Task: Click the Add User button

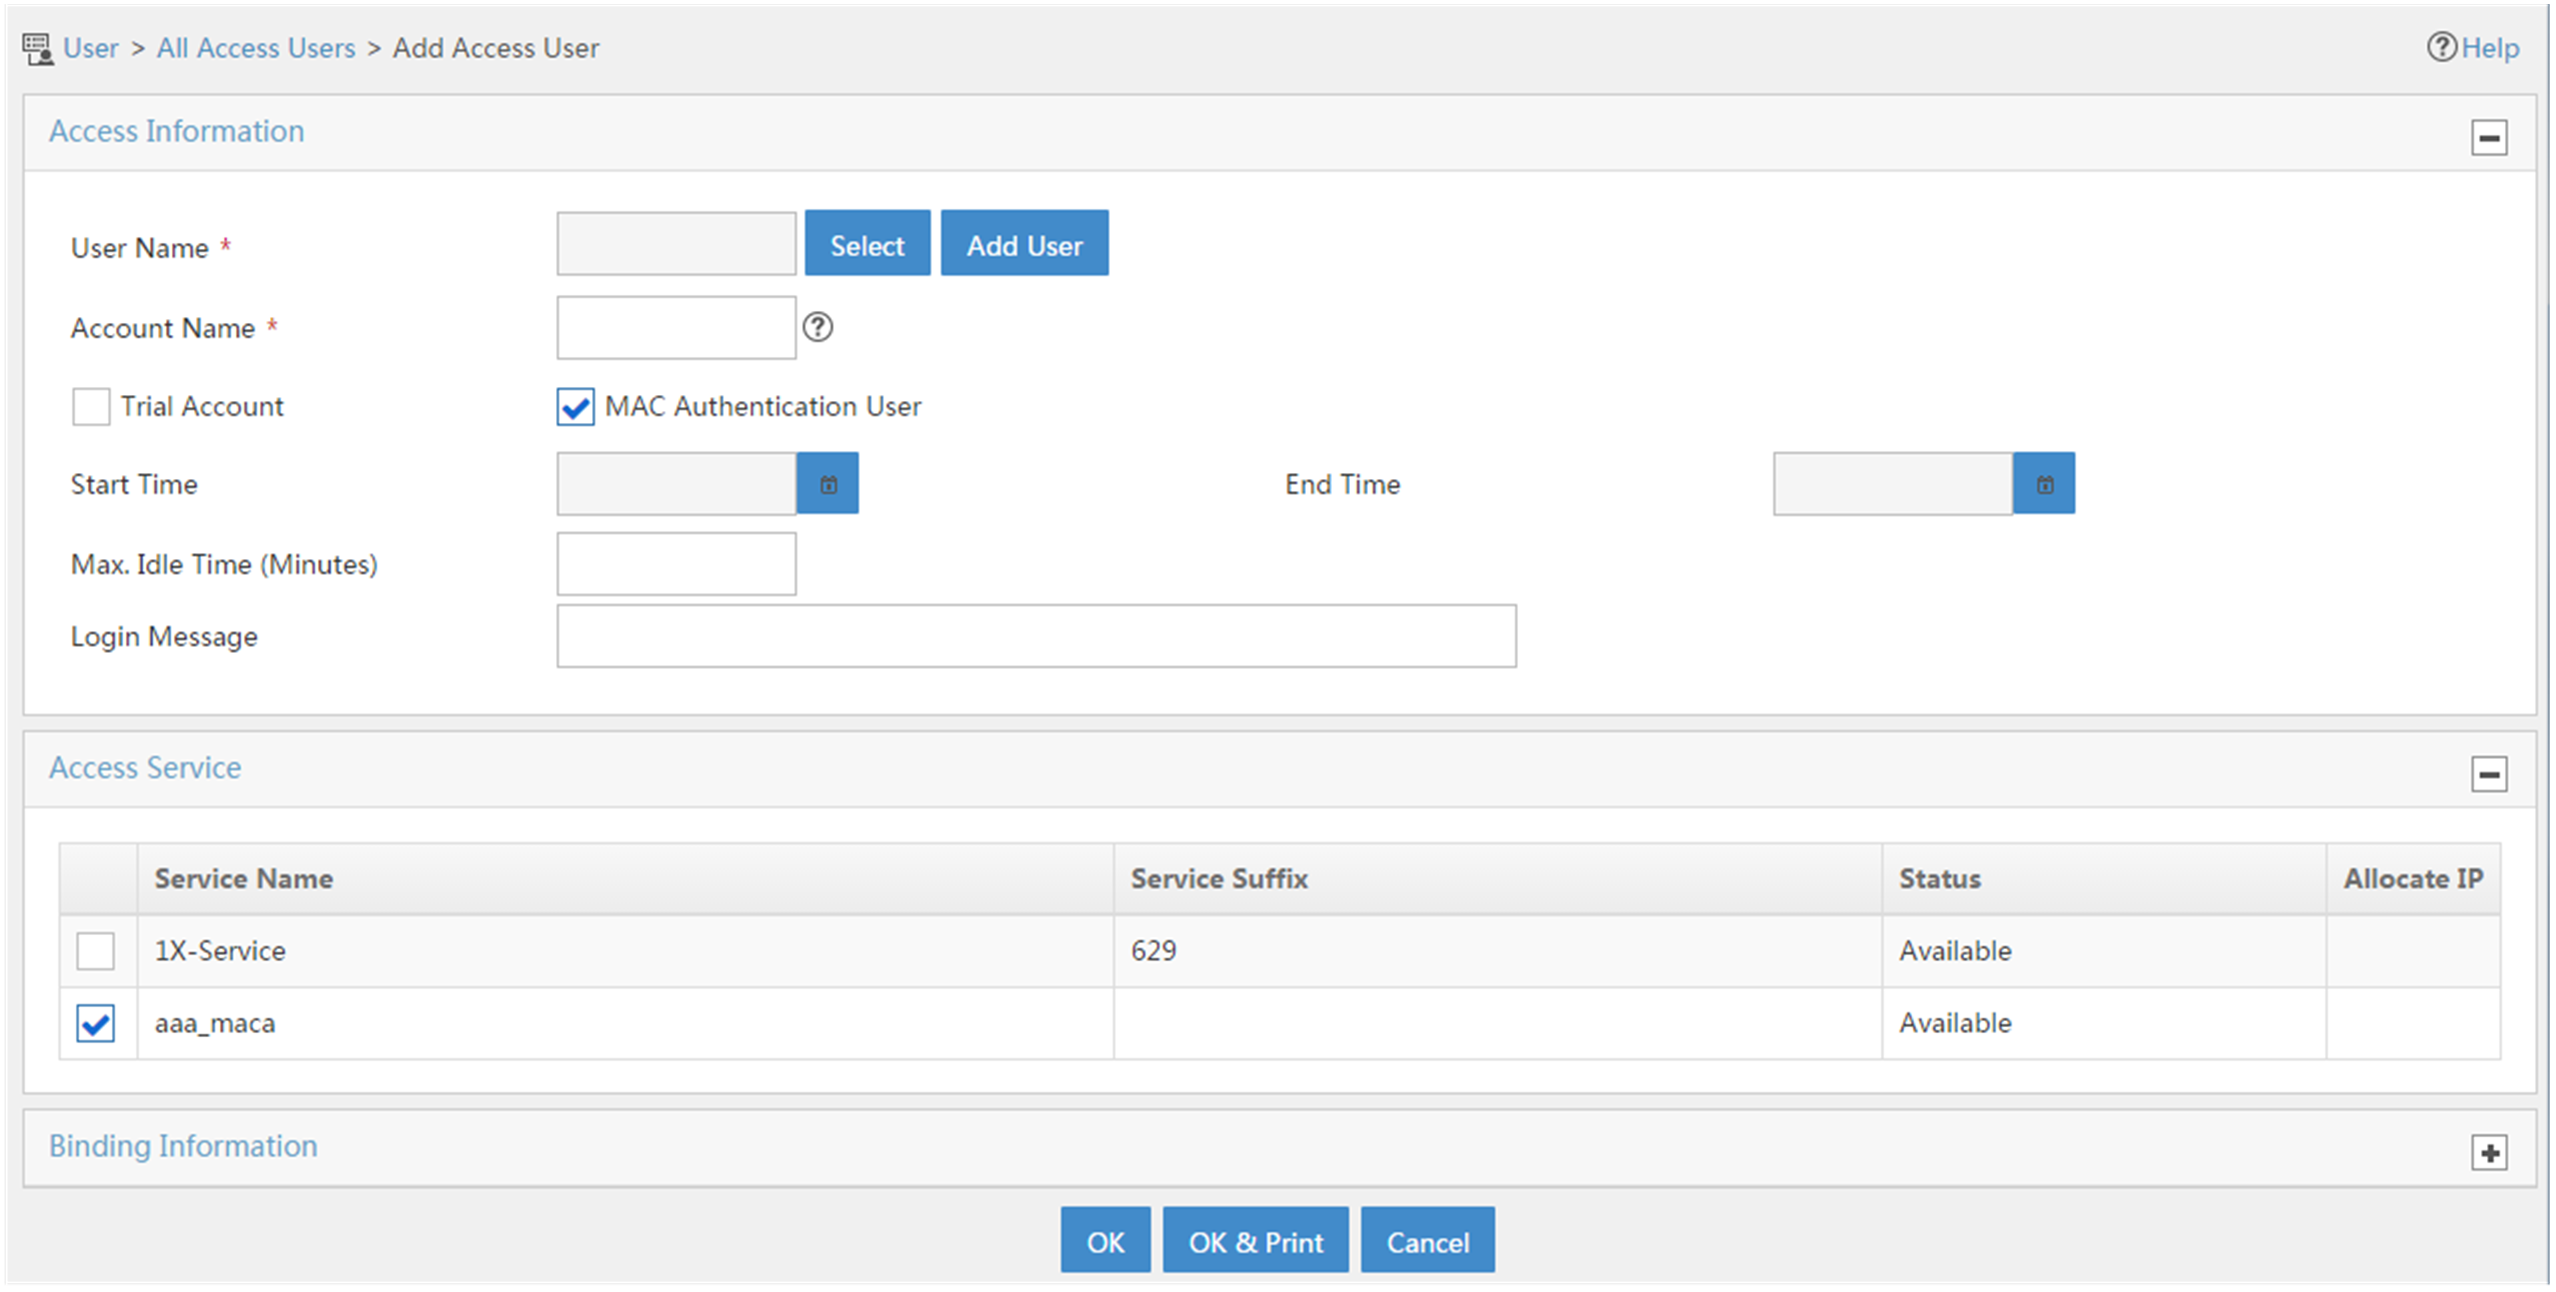Action: [1024, 243]
